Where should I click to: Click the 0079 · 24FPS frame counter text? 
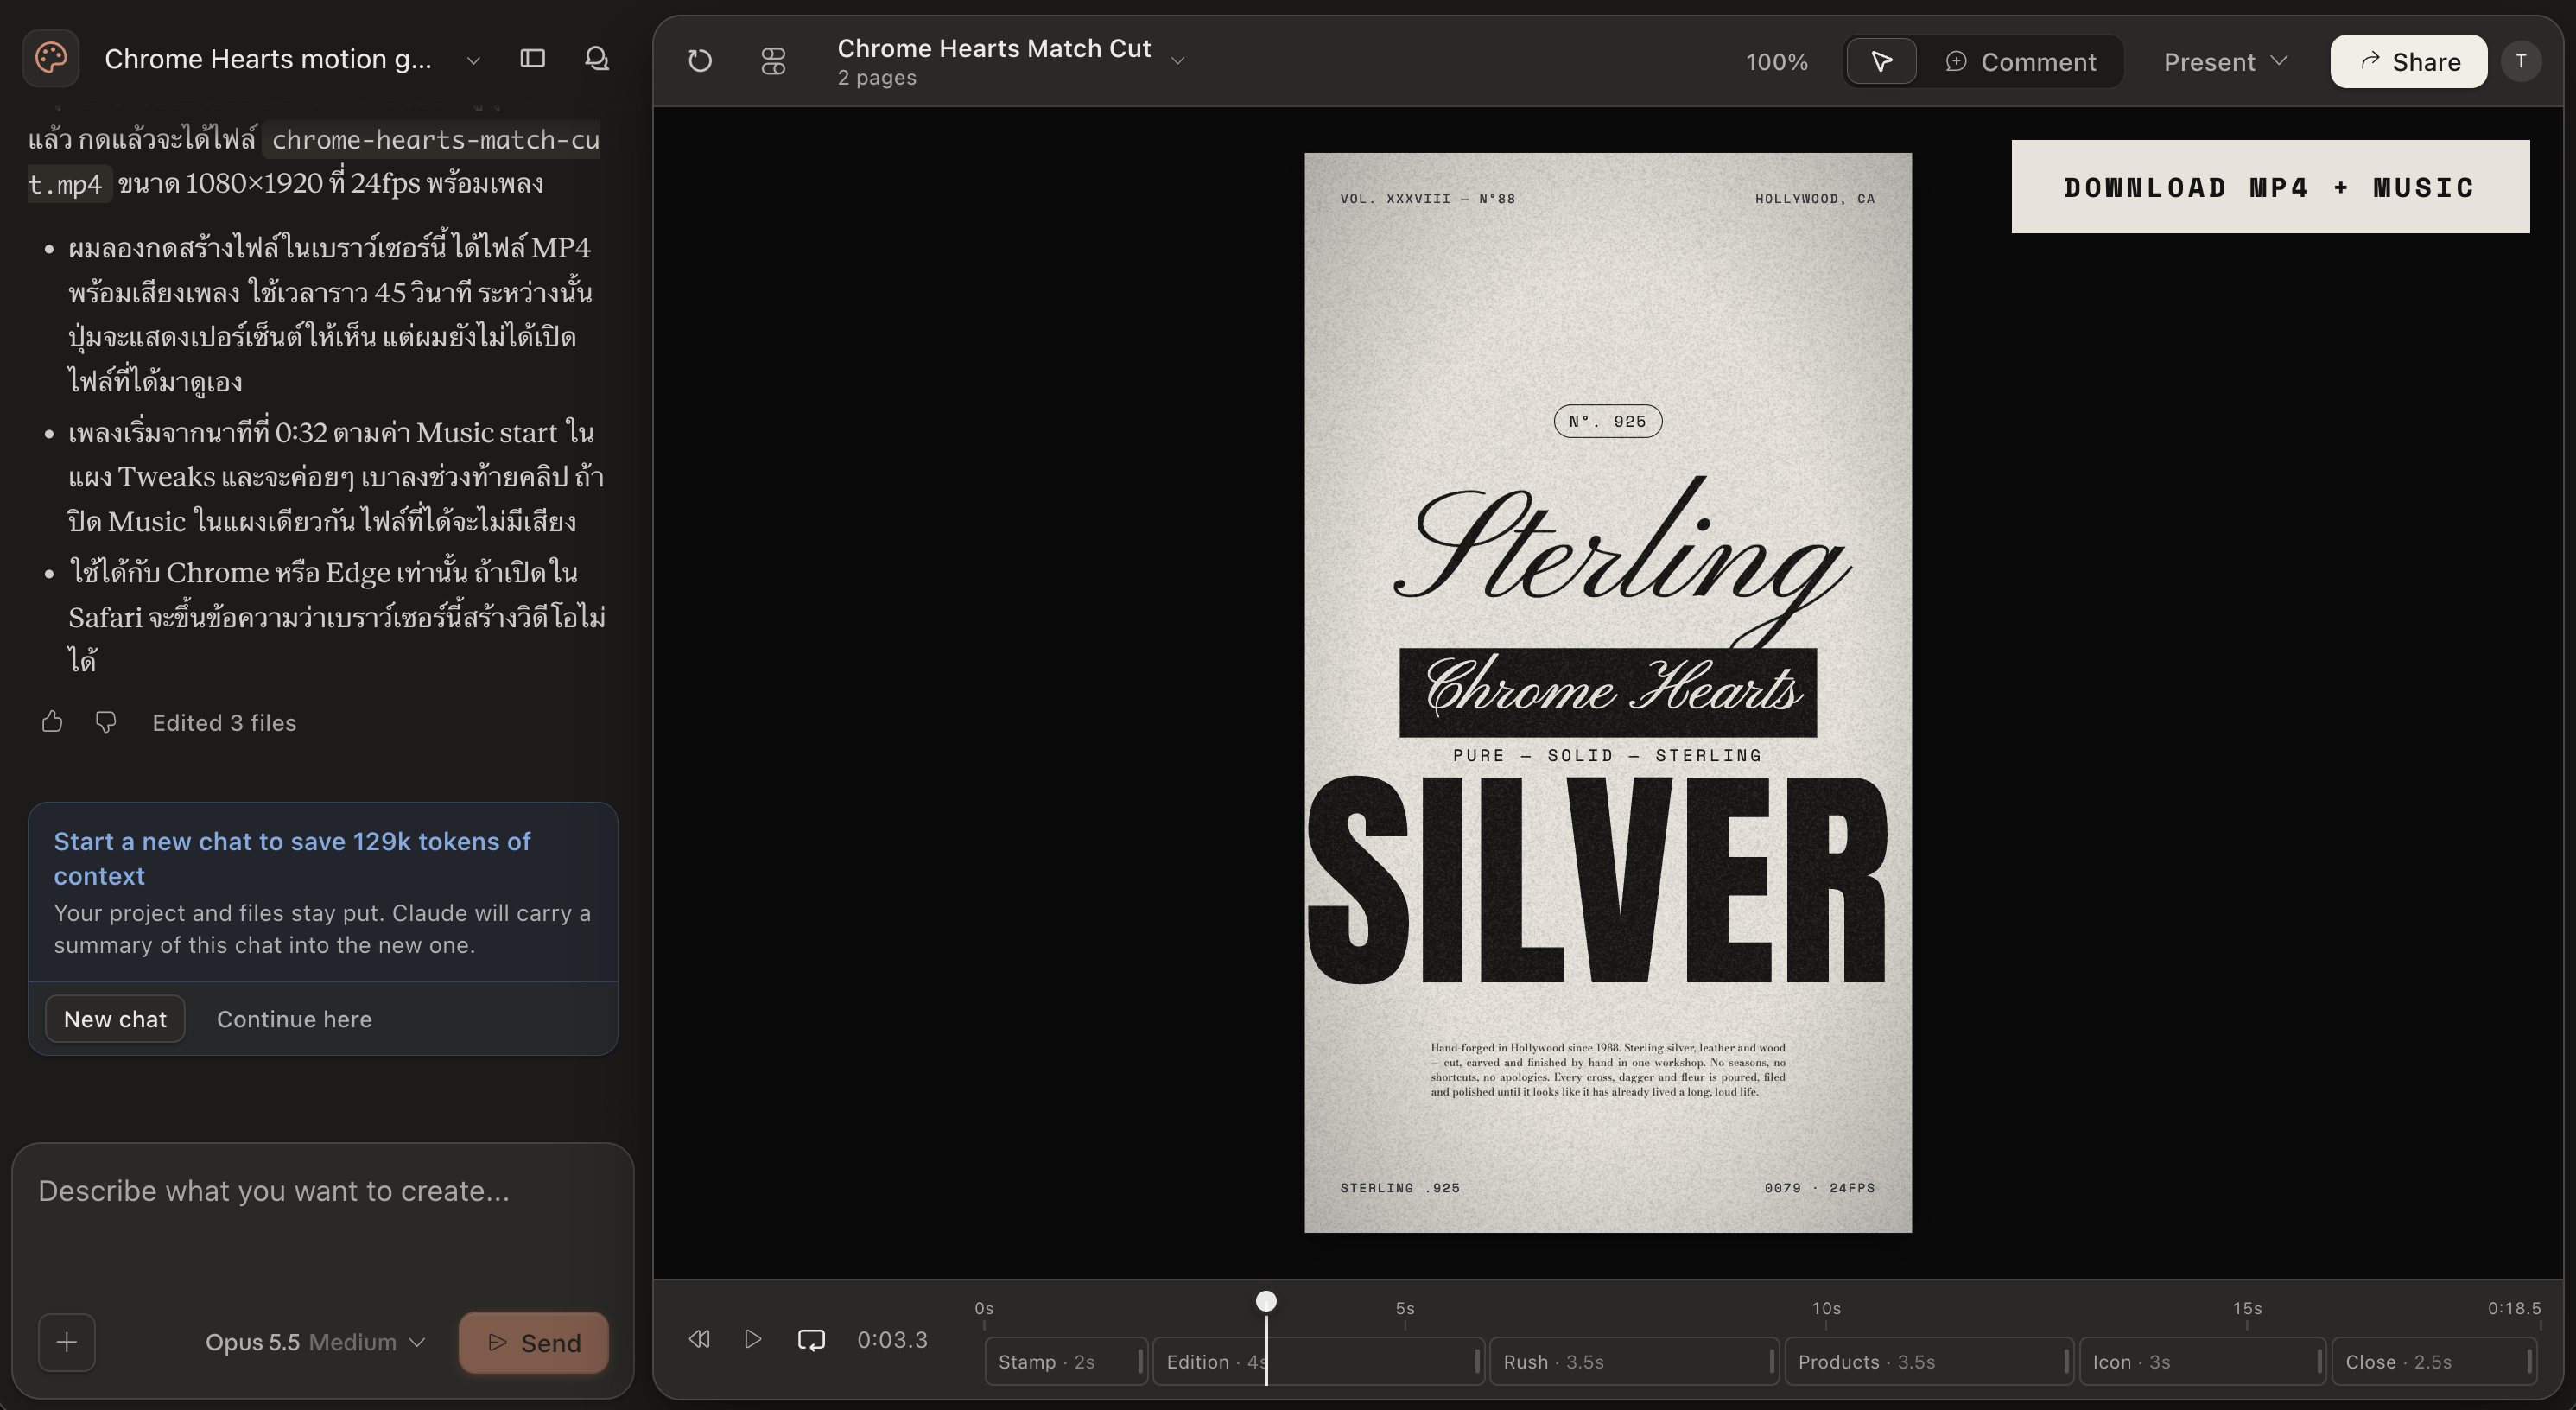(1819, 1187)
